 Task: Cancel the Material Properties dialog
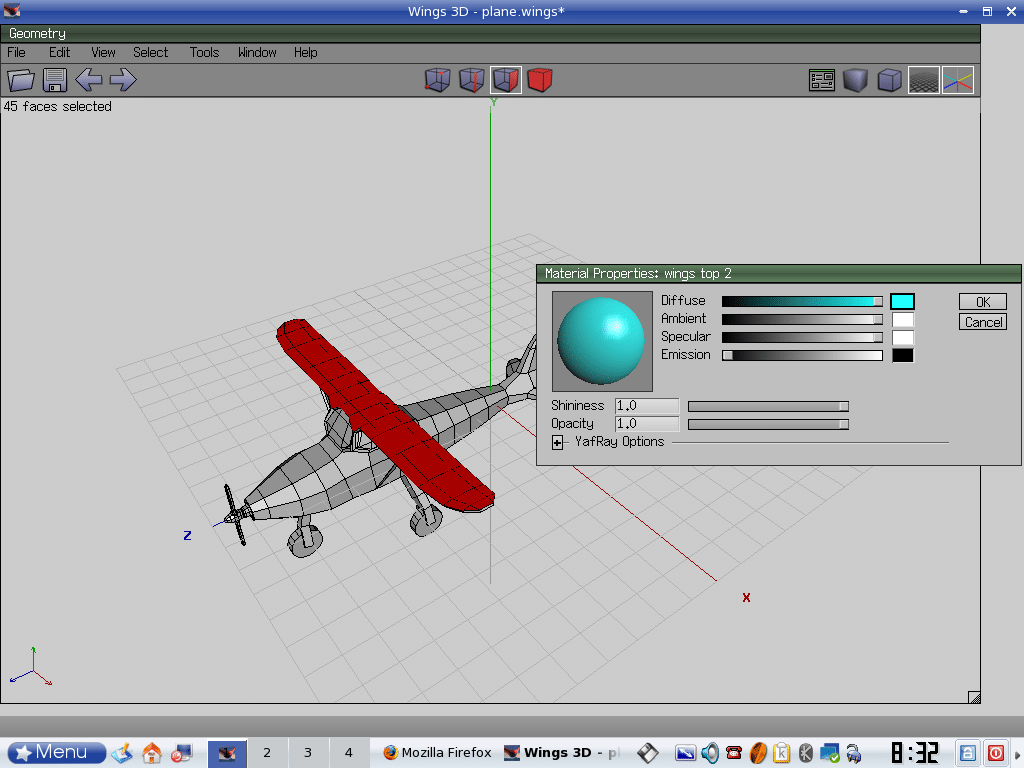click(982, 322)
